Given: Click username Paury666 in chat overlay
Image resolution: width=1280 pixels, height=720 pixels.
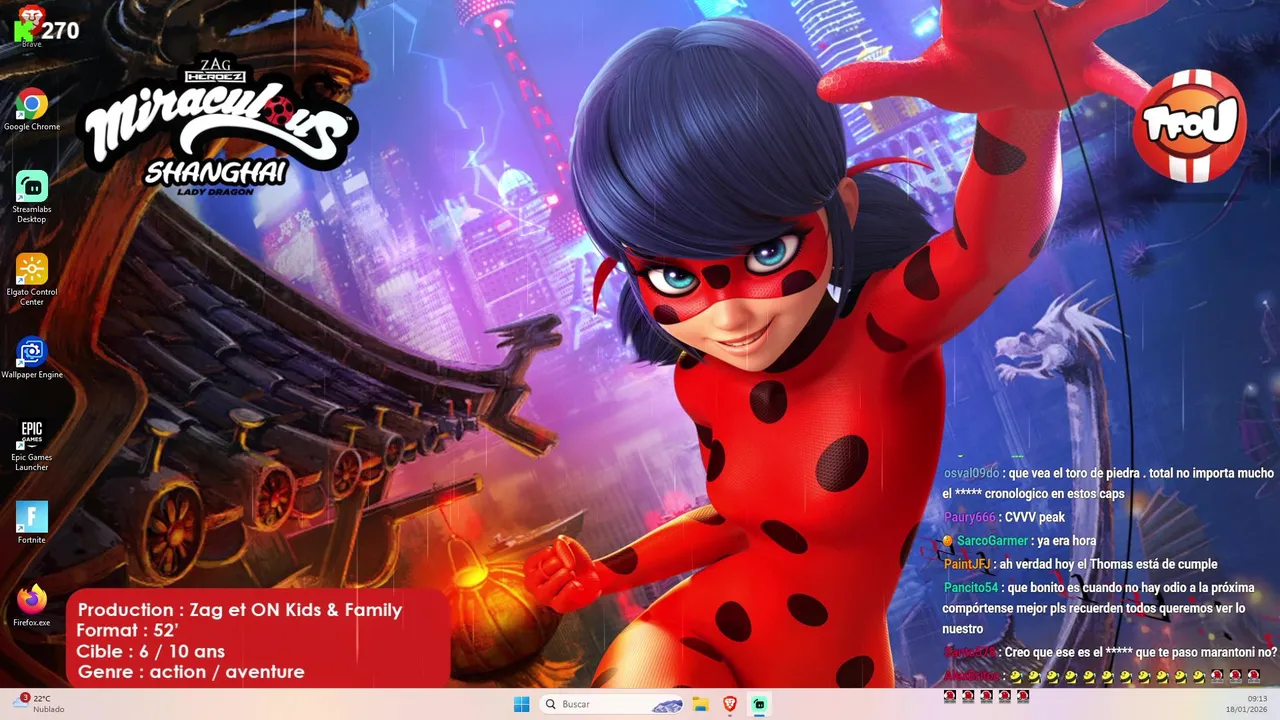Looking at the screenshot, I should click(969, 517).
